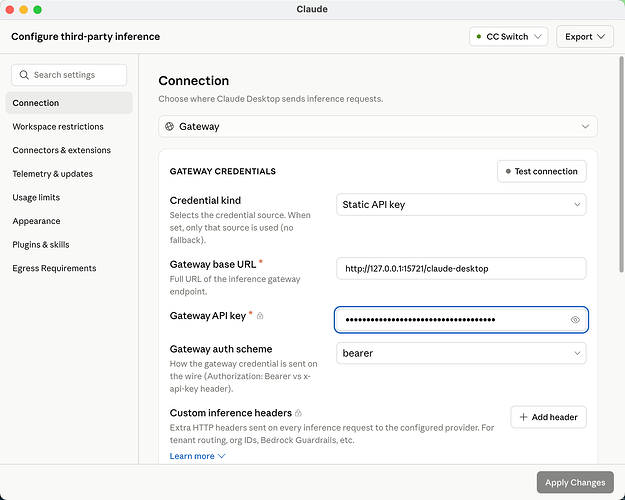
Task: Click the magnifier icon in Search settings
Action: point(24,75)
